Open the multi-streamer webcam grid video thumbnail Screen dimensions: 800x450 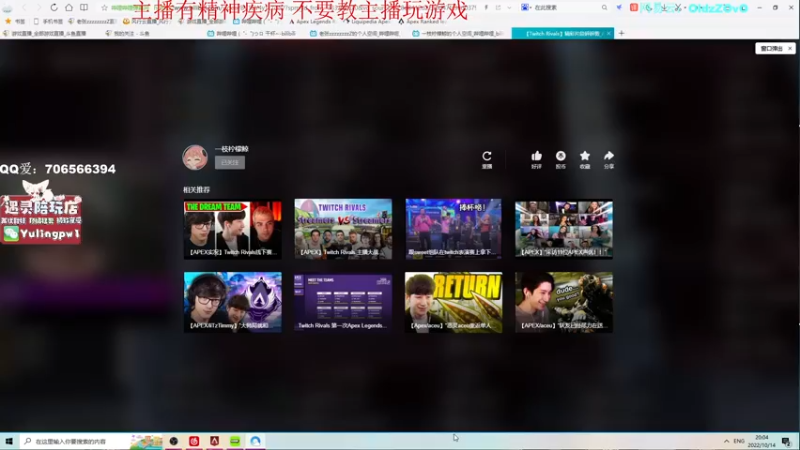[564, 229]
